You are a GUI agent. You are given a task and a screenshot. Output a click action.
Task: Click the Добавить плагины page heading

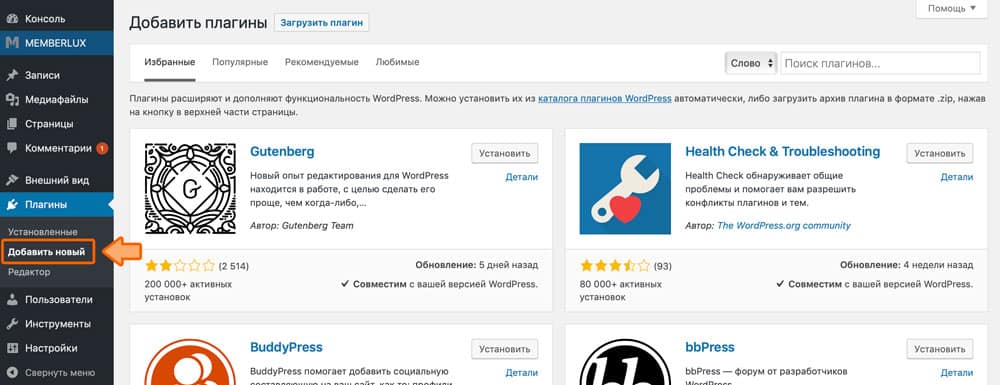[x=198, y=23]
